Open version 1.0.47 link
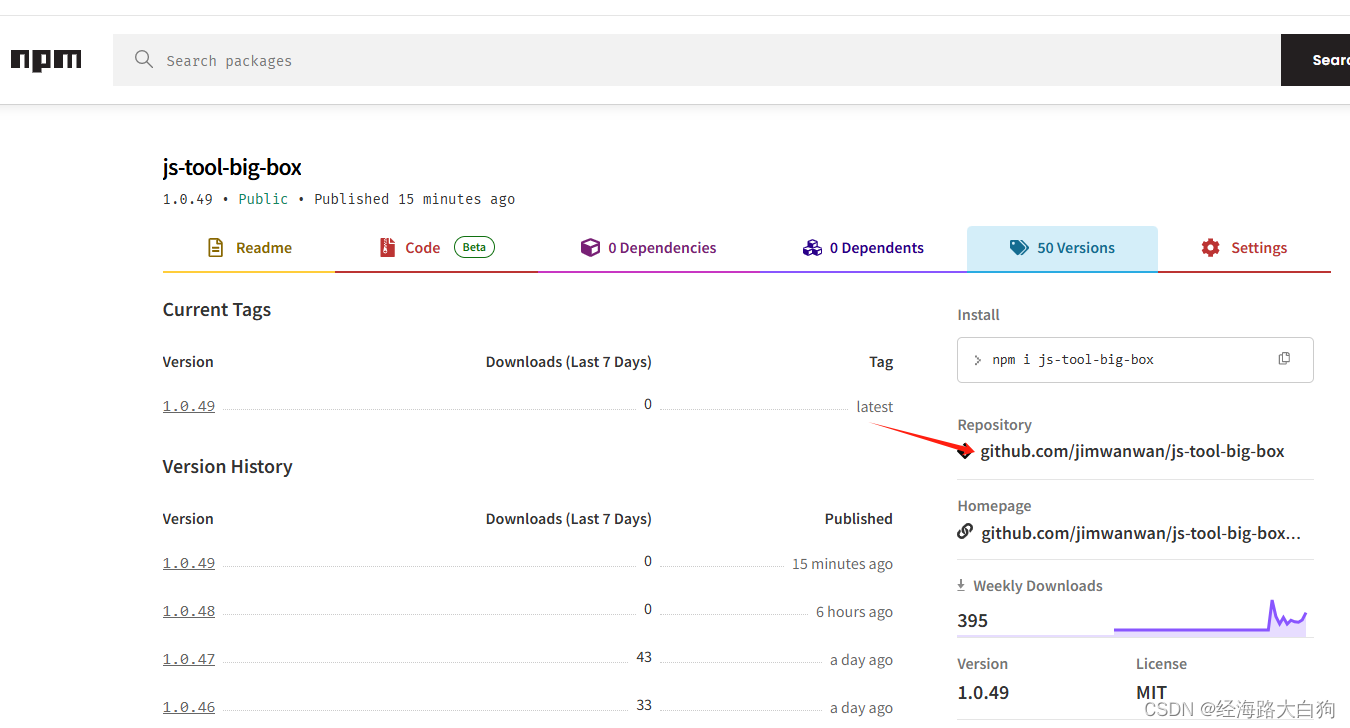 point(189,659)
